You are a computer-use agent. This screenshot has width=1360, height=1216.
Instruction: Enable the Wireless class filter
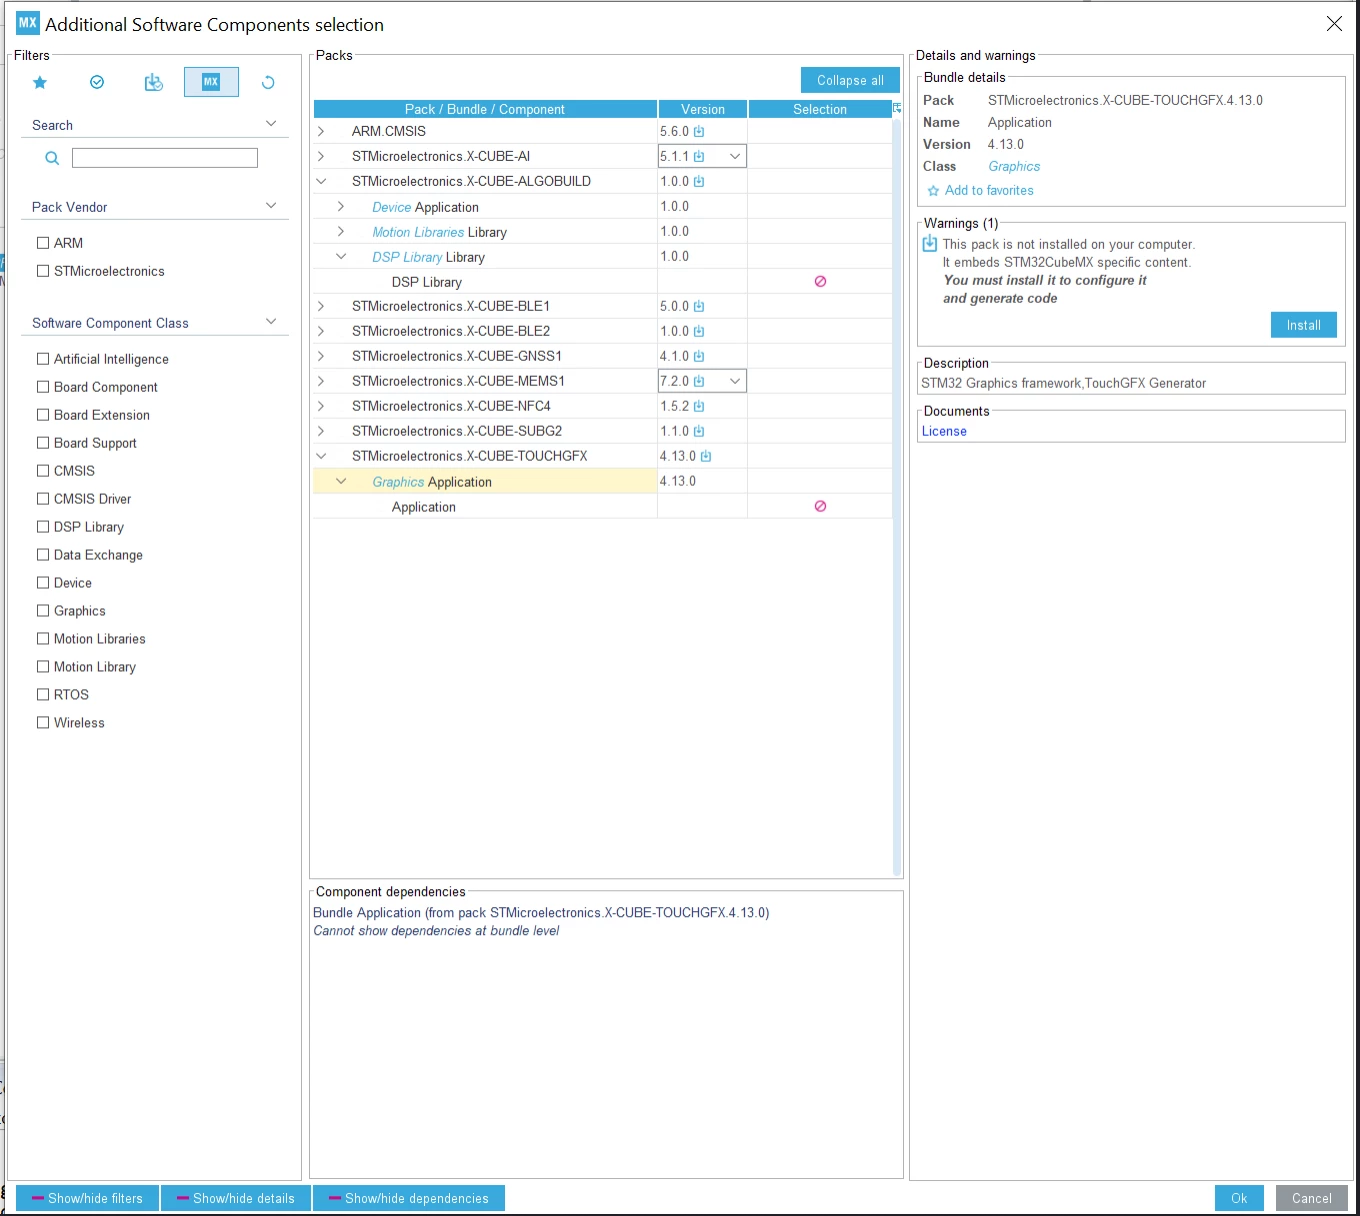point(43,723)
